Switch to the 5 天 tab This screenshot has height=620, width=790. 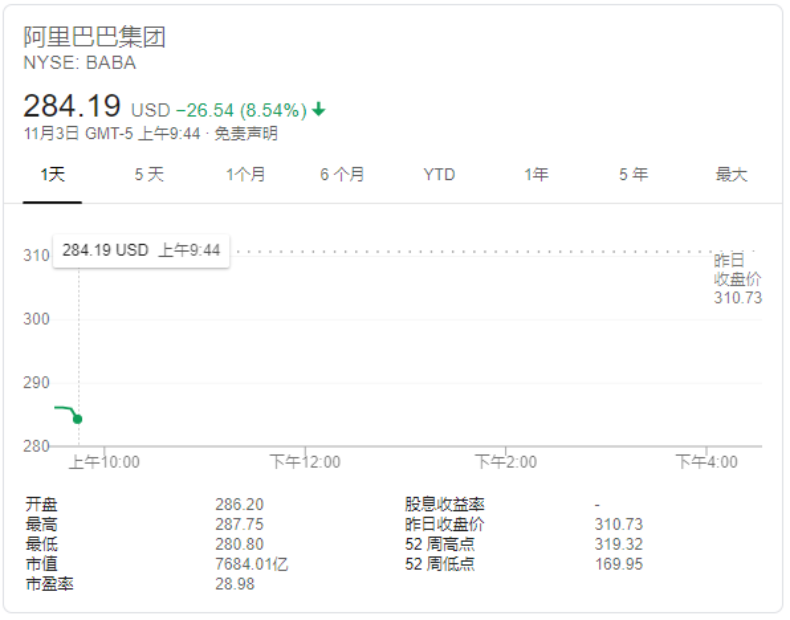pos(149,175)
